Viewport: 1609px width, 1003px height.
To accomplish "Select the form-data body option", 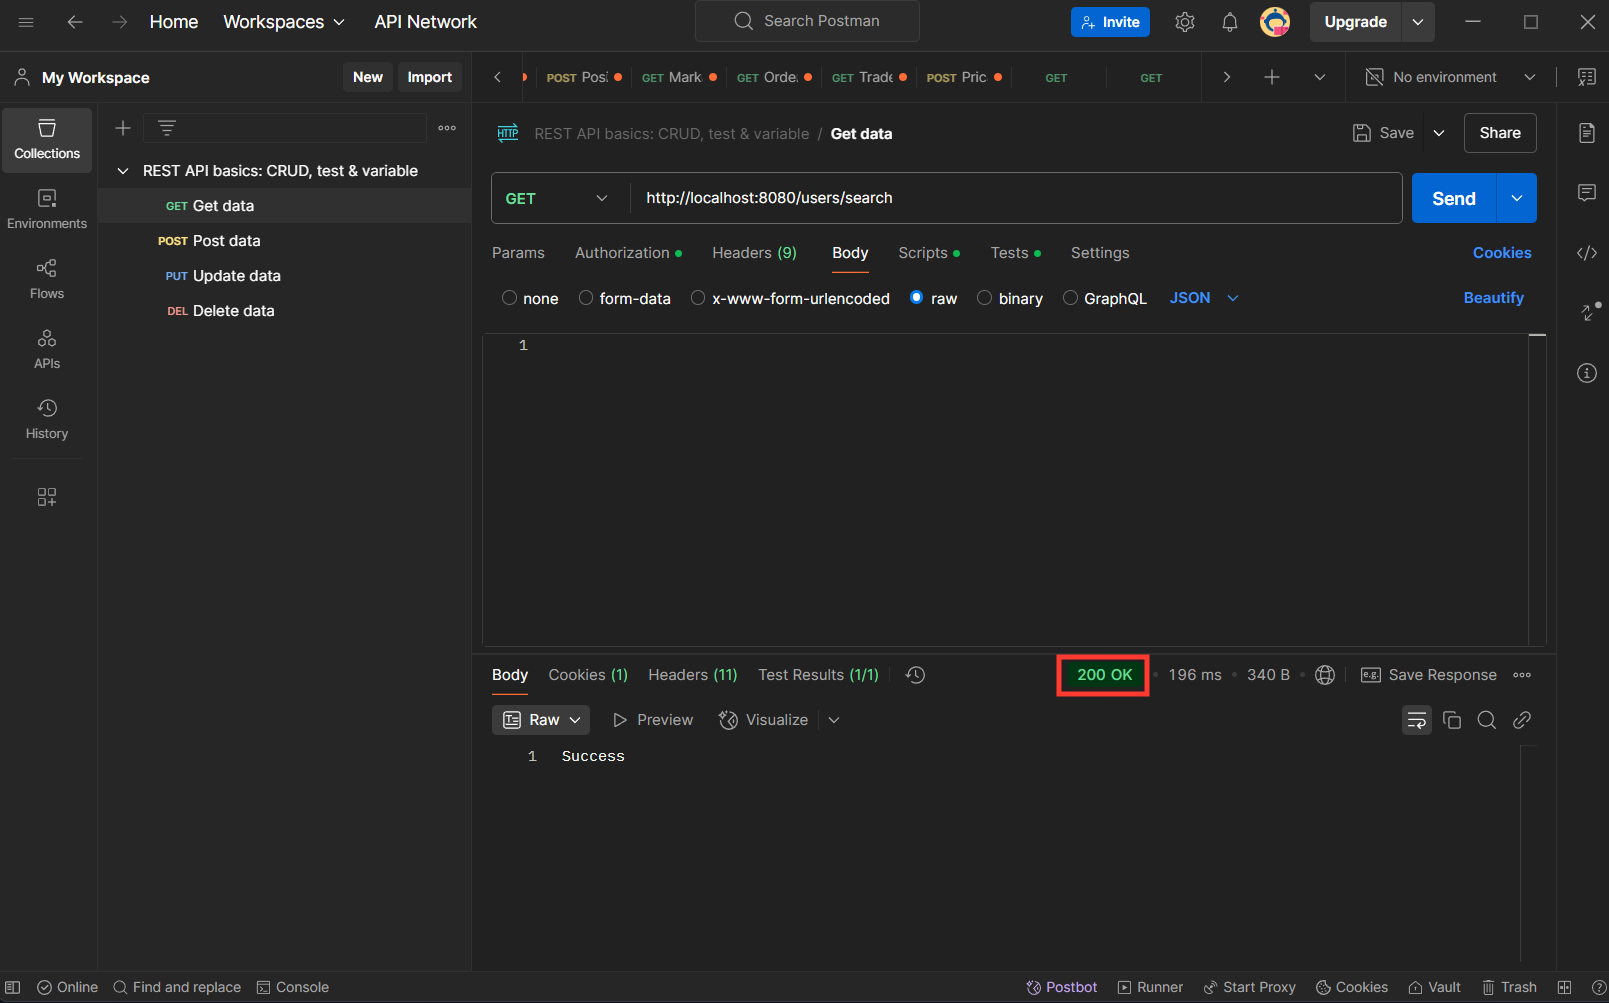I will [x=586, y=298].
